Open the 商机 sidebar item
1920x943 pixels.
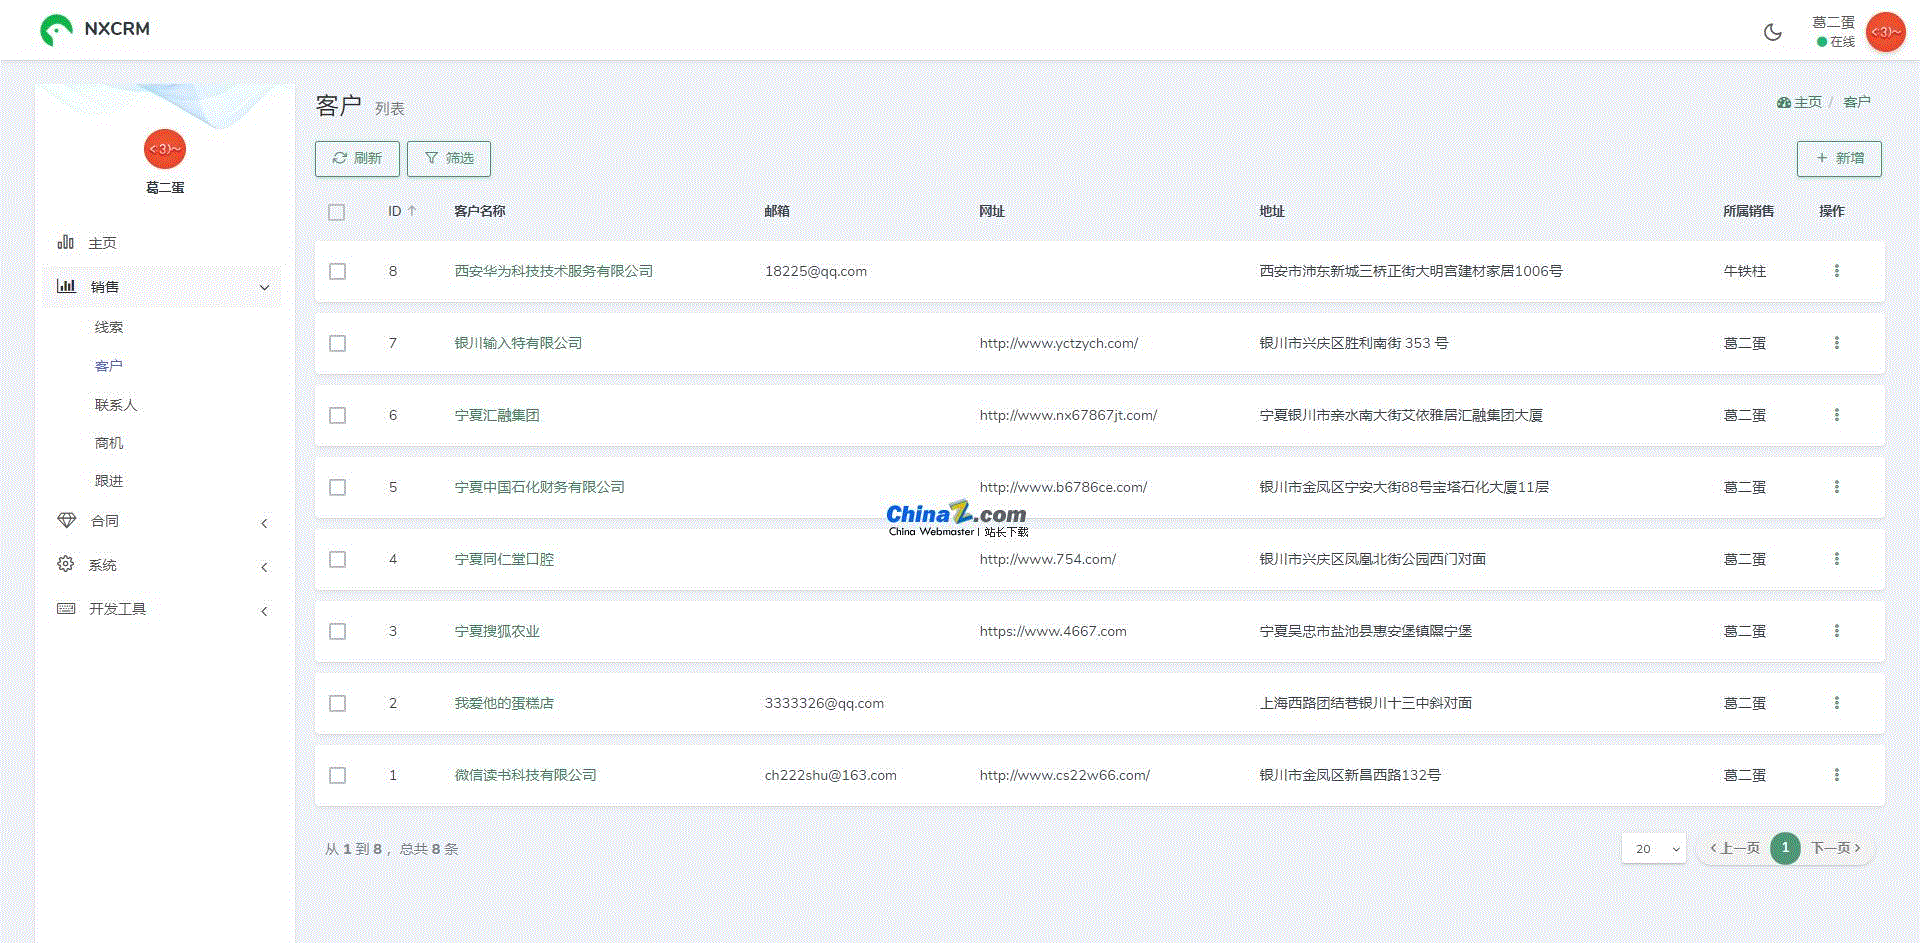pos(109,443)
